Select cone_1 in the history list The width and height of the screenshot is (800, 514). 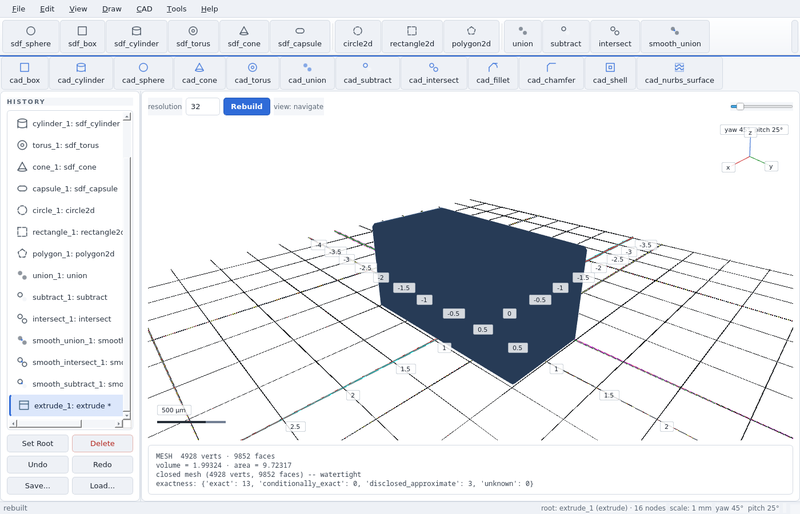(67, 167)
